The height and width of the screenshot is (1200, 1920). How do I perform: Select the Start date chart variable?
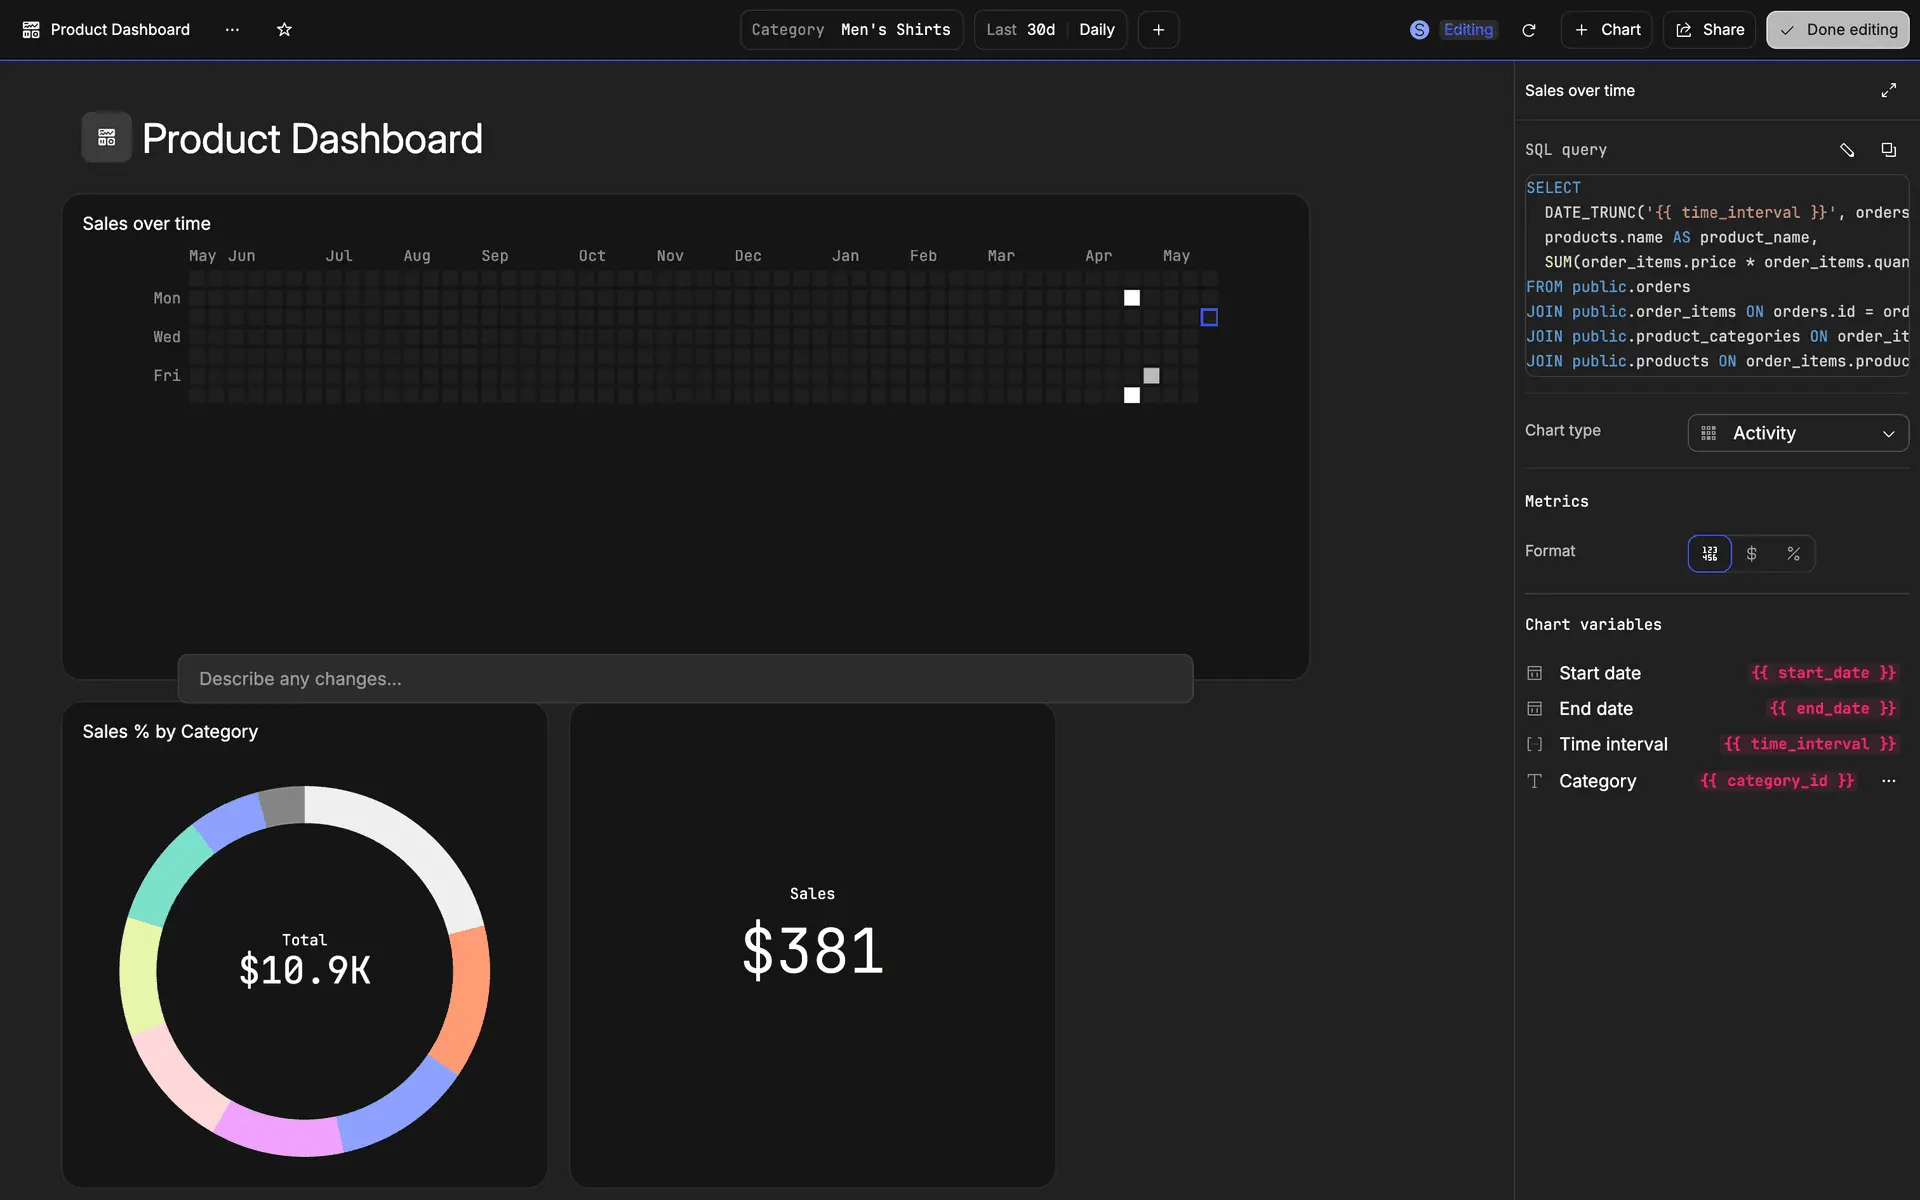[x=1599, y=673]
